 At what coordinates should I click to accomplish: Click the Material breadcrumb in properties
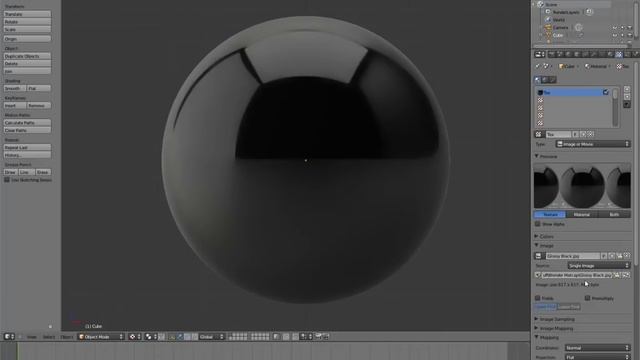click(x=596, y=66)
